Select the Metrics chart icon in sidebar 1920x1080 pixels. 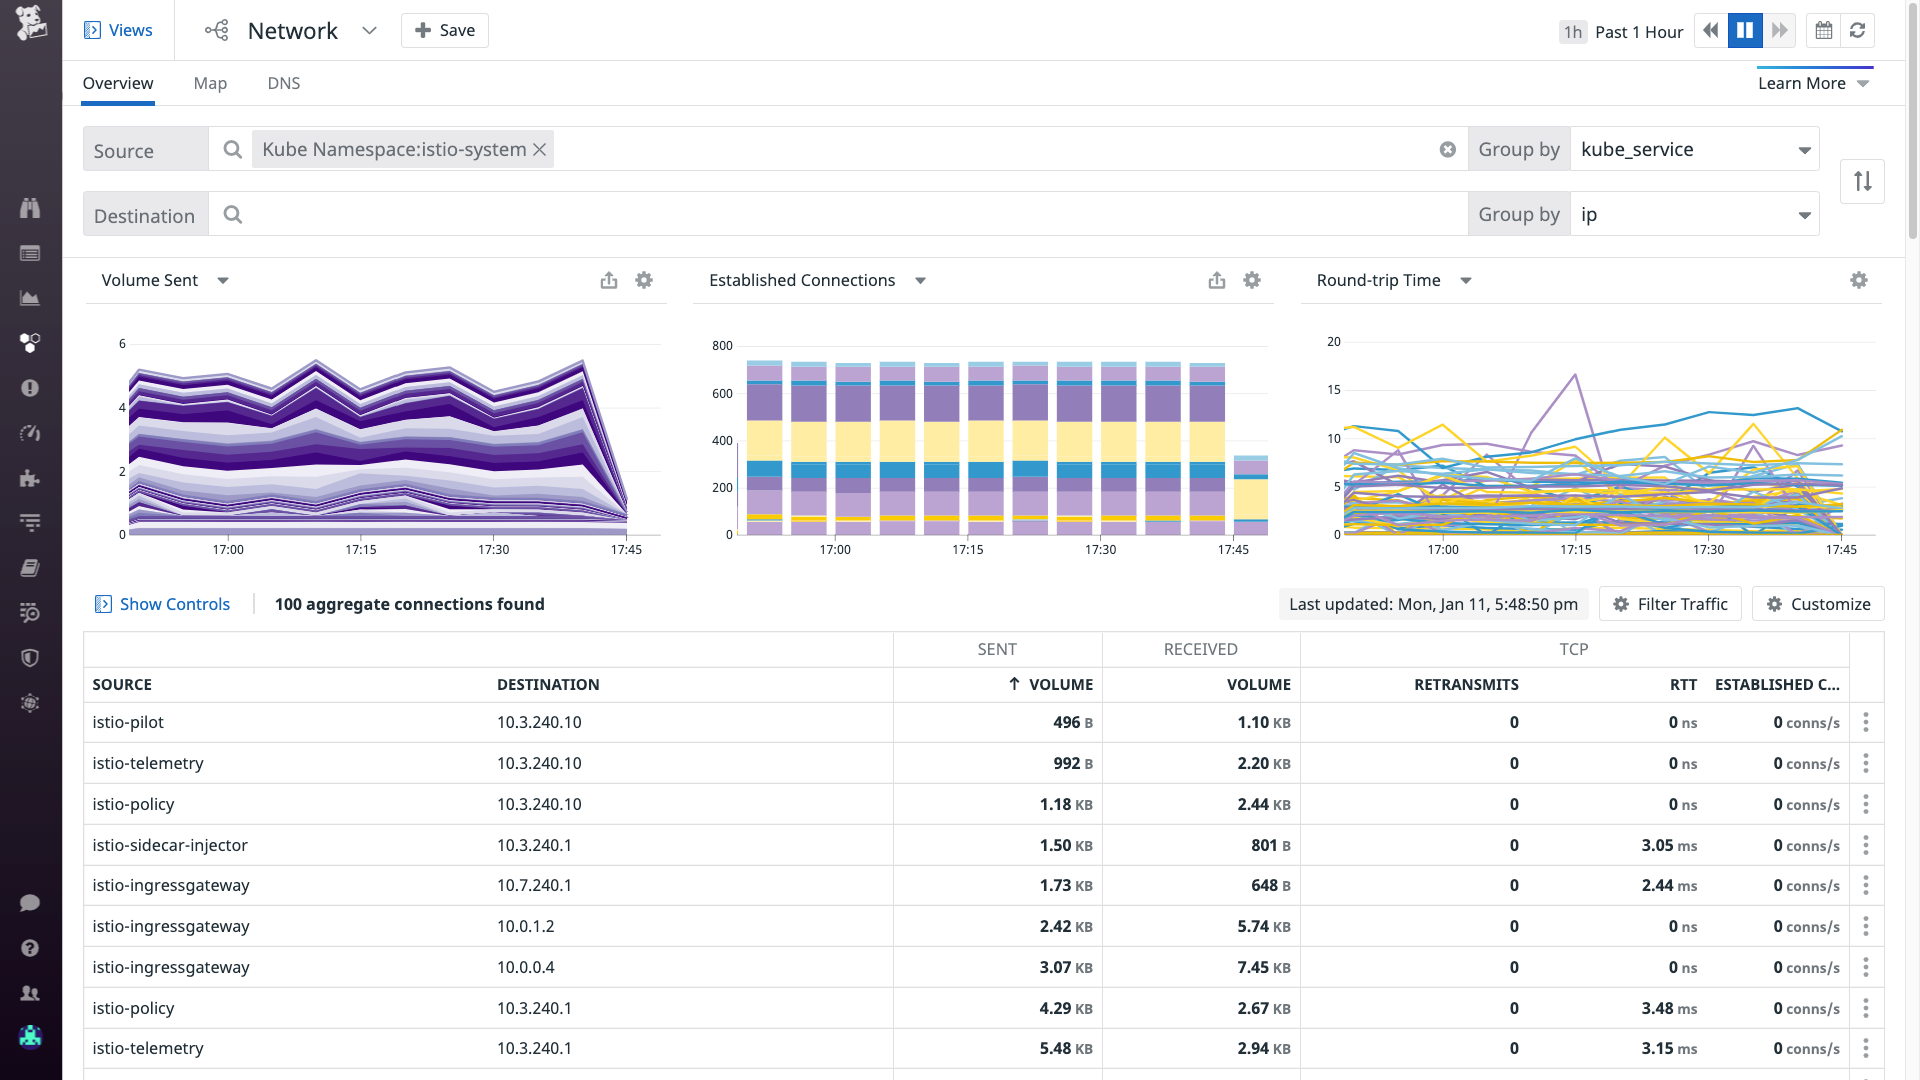point(30,297)
